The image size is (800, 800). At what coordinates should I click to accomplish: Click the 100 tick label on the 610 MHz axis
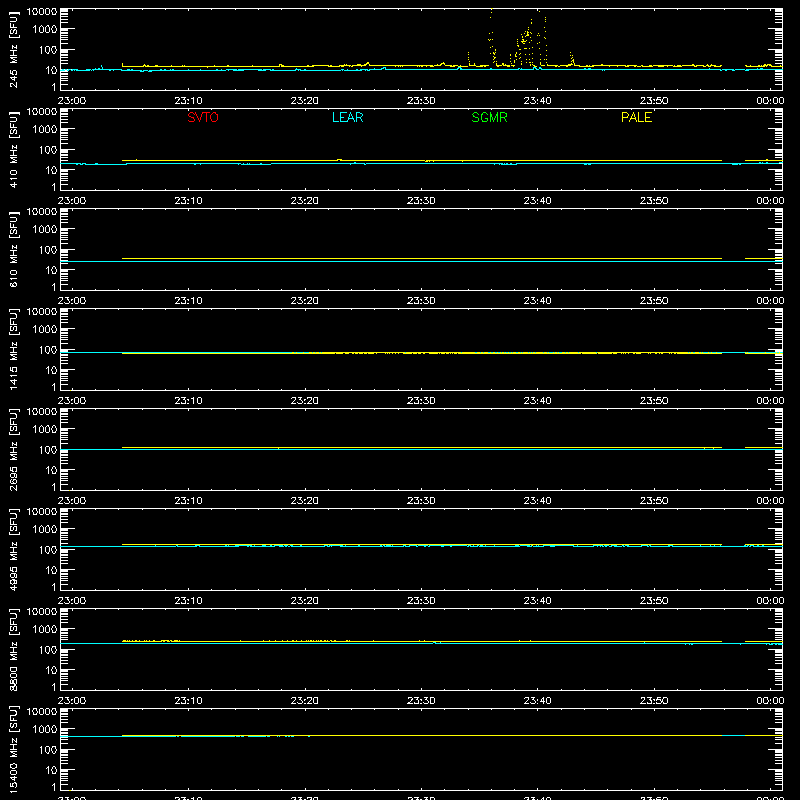click(x=48, y=250)
